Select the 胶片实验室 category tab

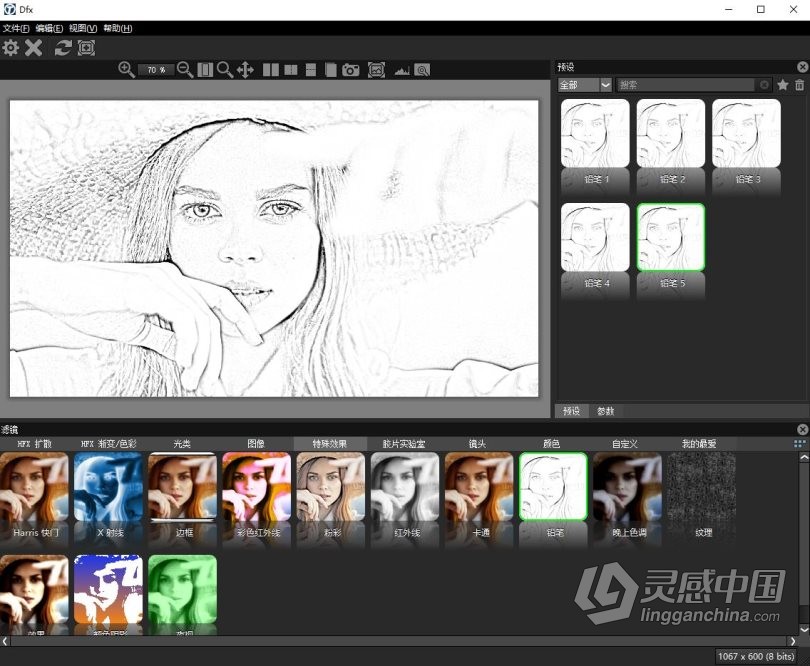(x=404, y=444)
